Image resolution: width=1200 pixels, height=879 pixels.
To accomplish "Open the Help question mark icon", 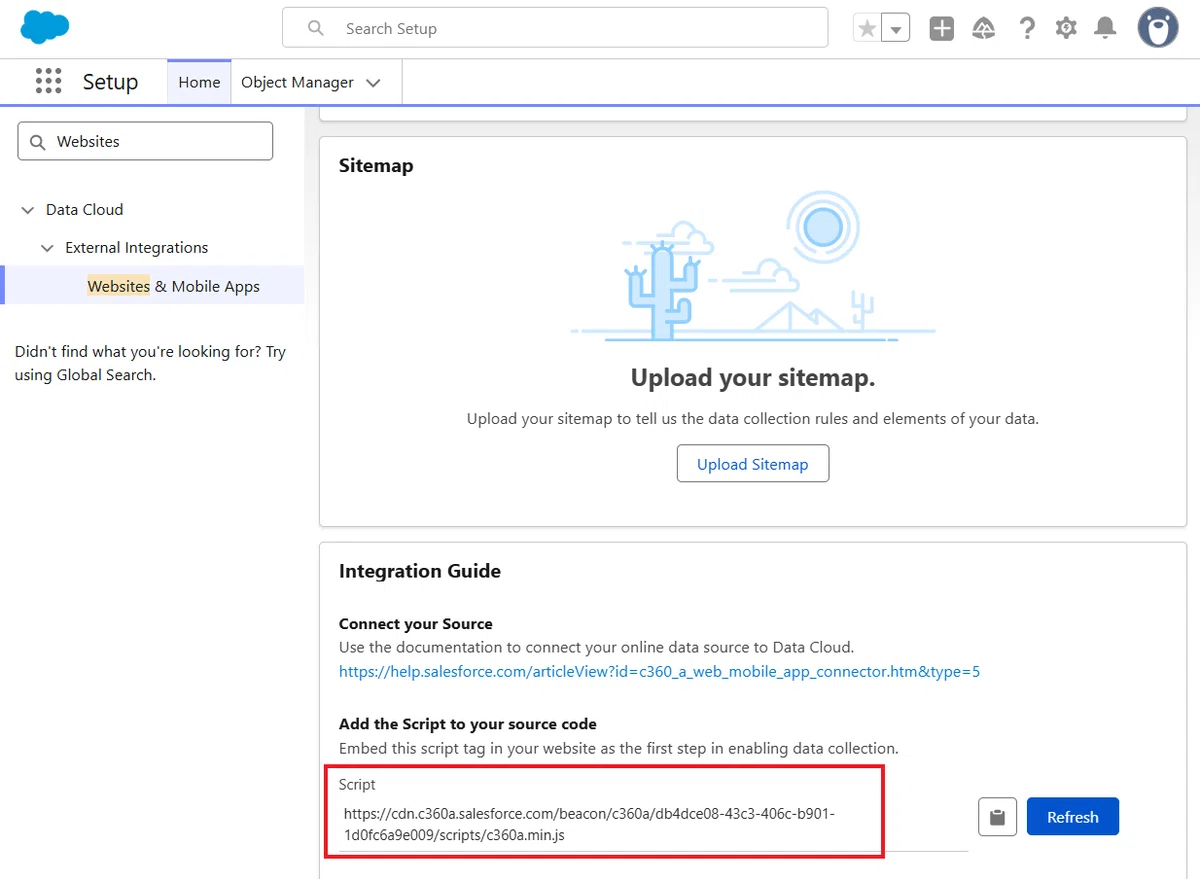I will [x=1027, y=29].
